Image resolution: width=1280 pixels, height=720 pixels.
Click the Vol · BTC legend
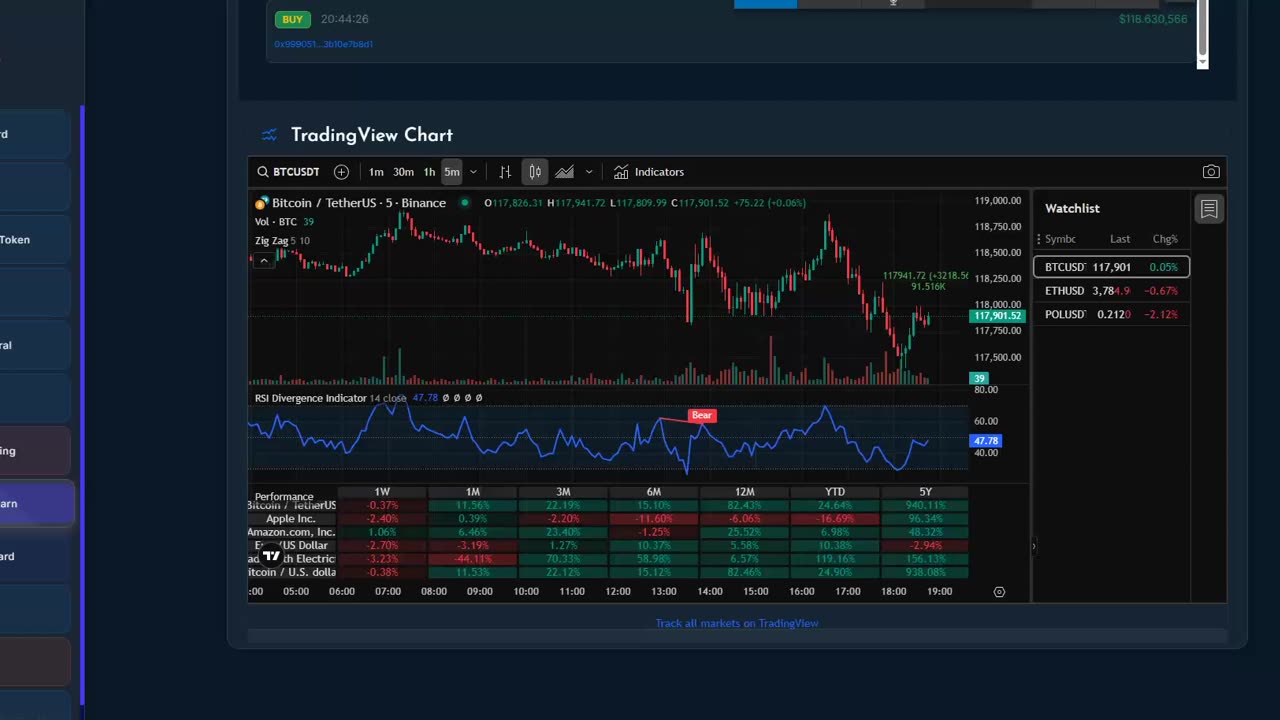(276, 222)
